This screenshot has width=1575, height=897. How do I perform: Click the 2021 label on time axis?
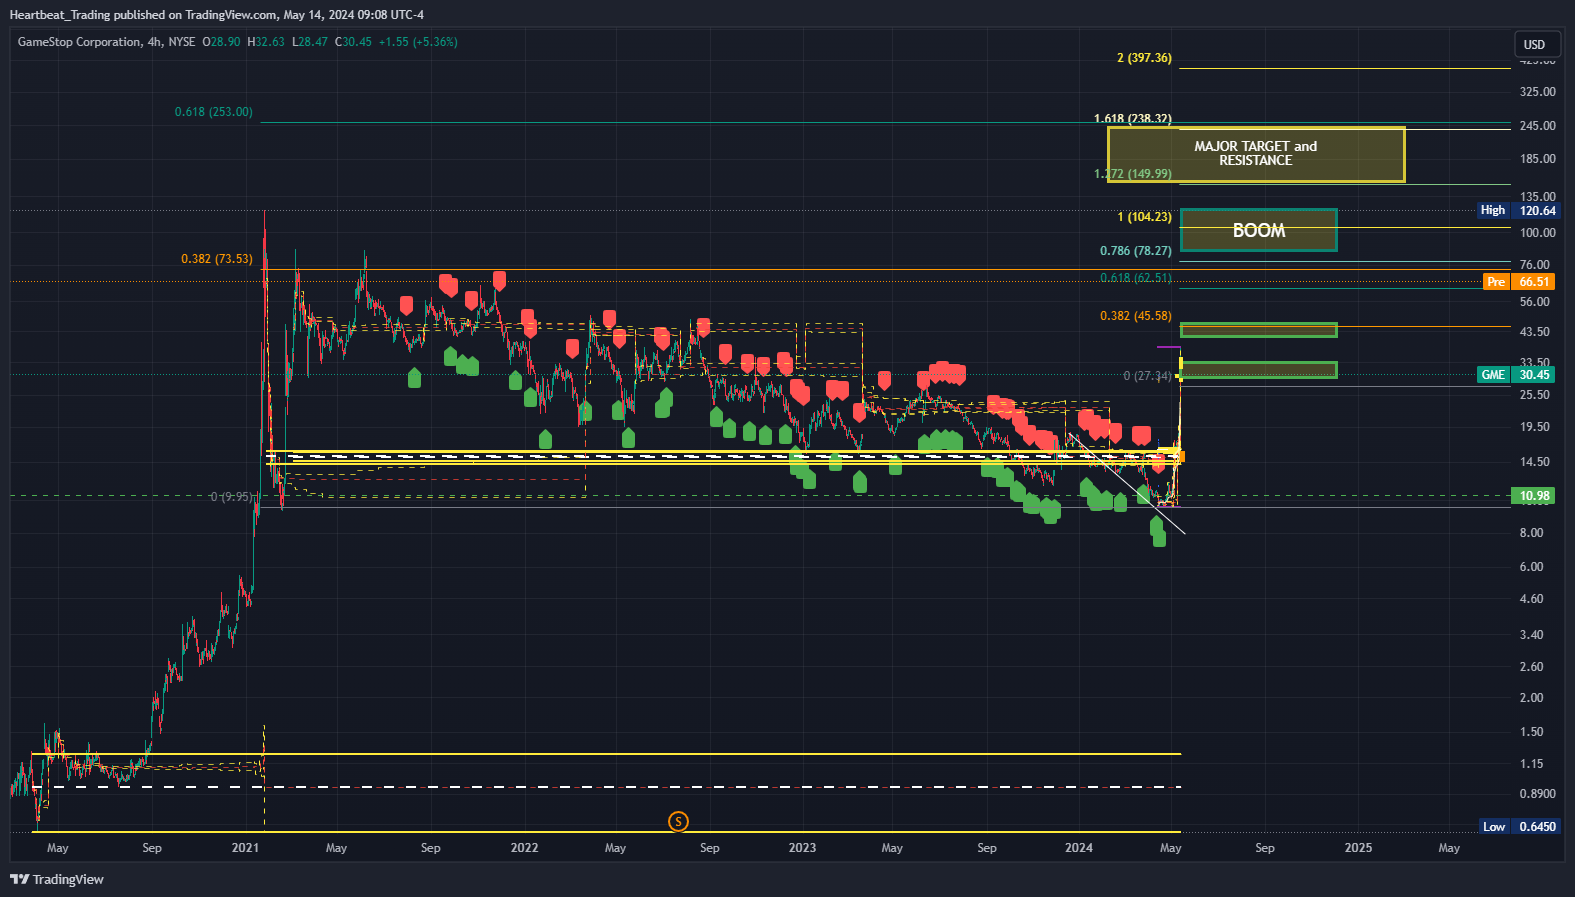245,848
